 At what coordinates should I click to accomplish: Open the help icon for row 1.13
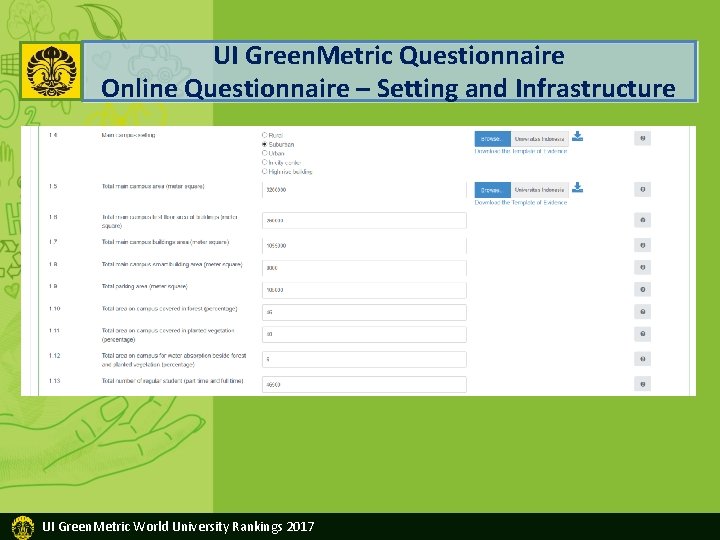click(x=642, y=384)
